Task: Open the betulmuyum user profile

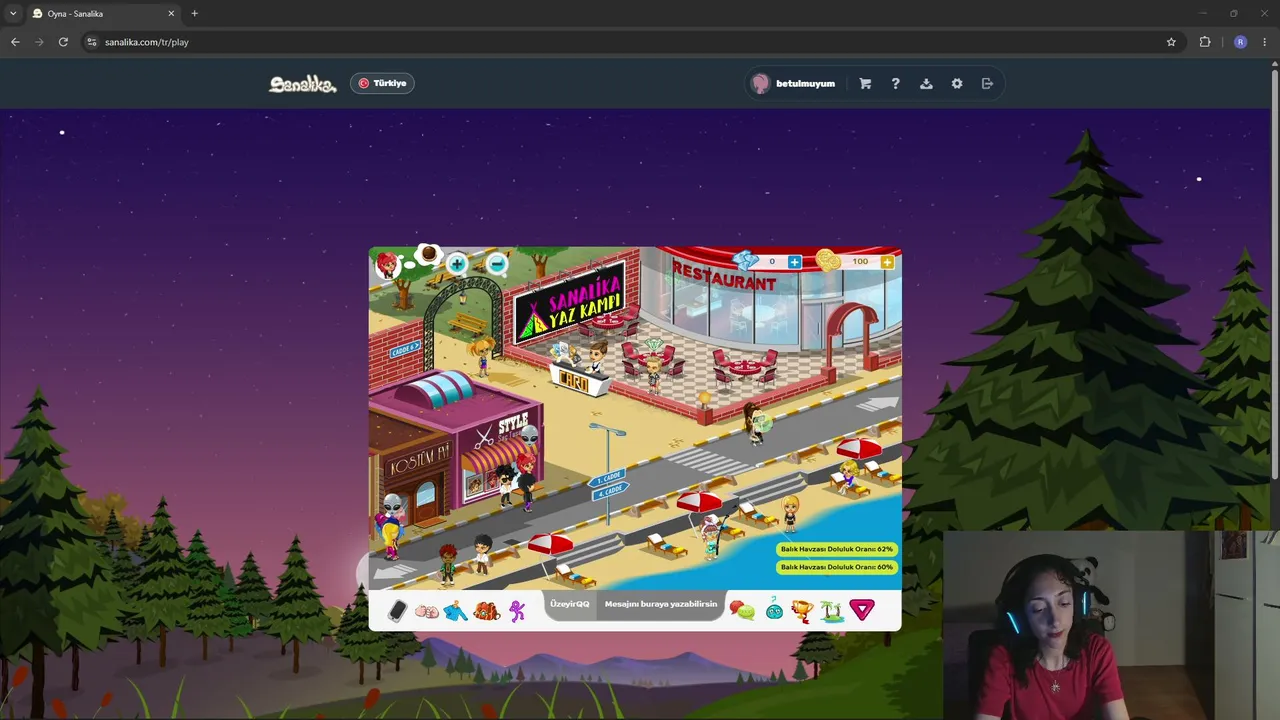Action: 793,84
